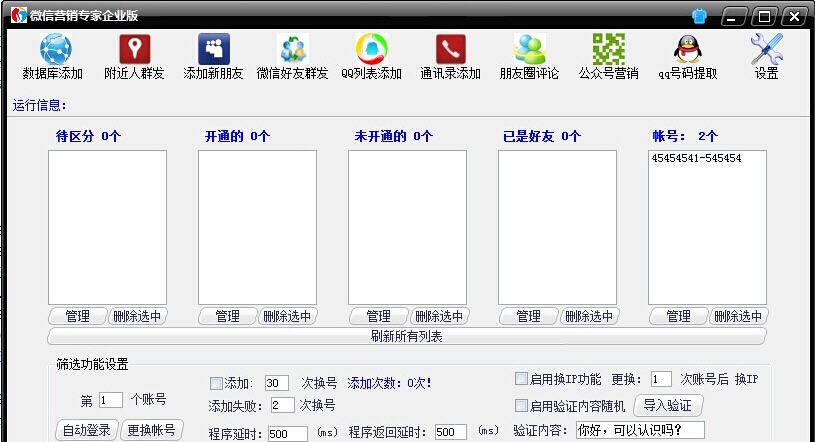Screen dimensions: 815x442
Task: Maximize the 微信营销专家 window
Action: coord(764,17)
